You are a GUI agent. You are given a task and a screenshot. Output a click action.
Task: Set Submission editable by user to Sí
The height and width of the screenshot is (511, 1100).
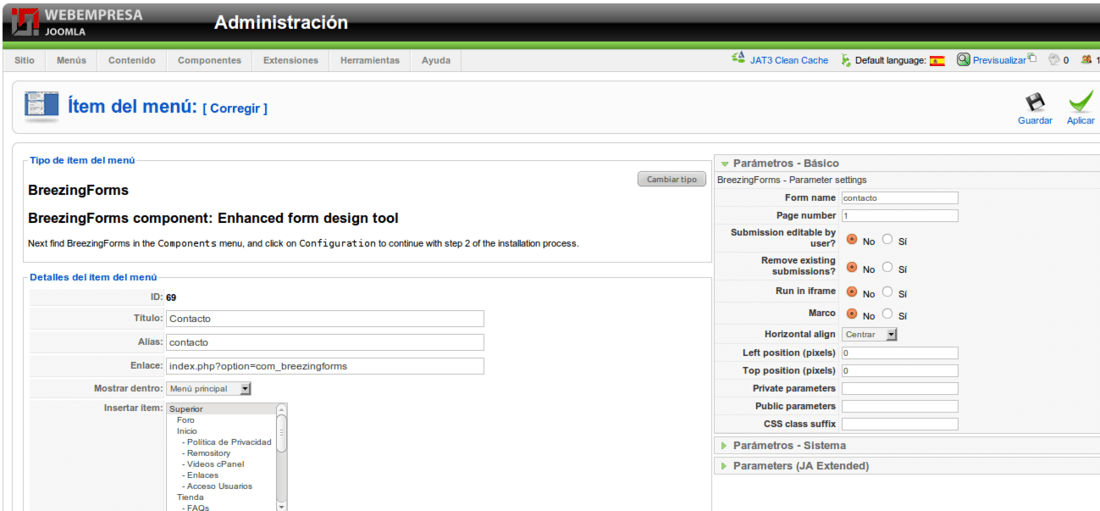pyautogui.click(x=887, y=239)
